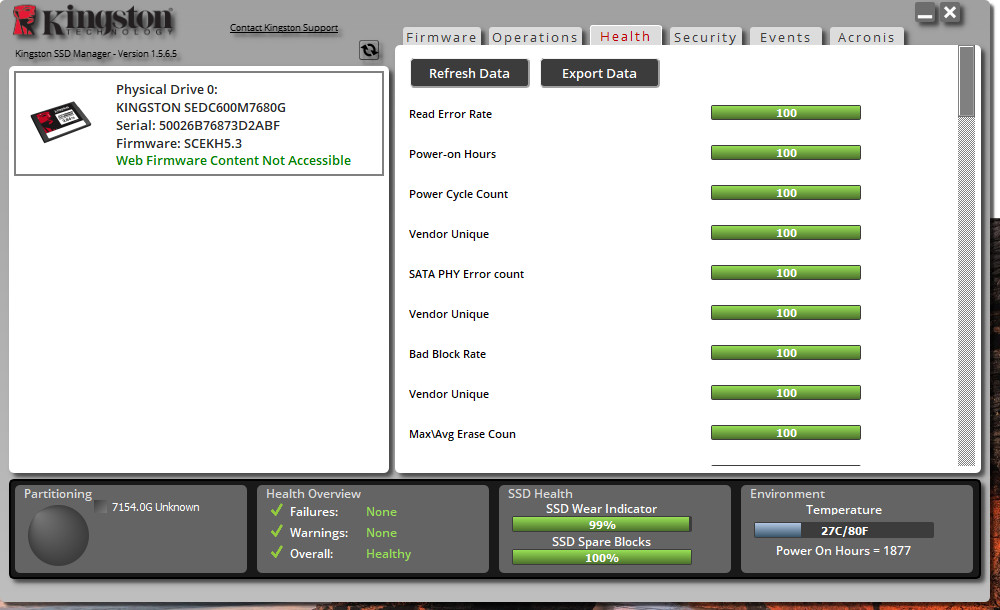Screen dimensions: 1000x610
Task: Click the Environment heading
Action: 787,494
